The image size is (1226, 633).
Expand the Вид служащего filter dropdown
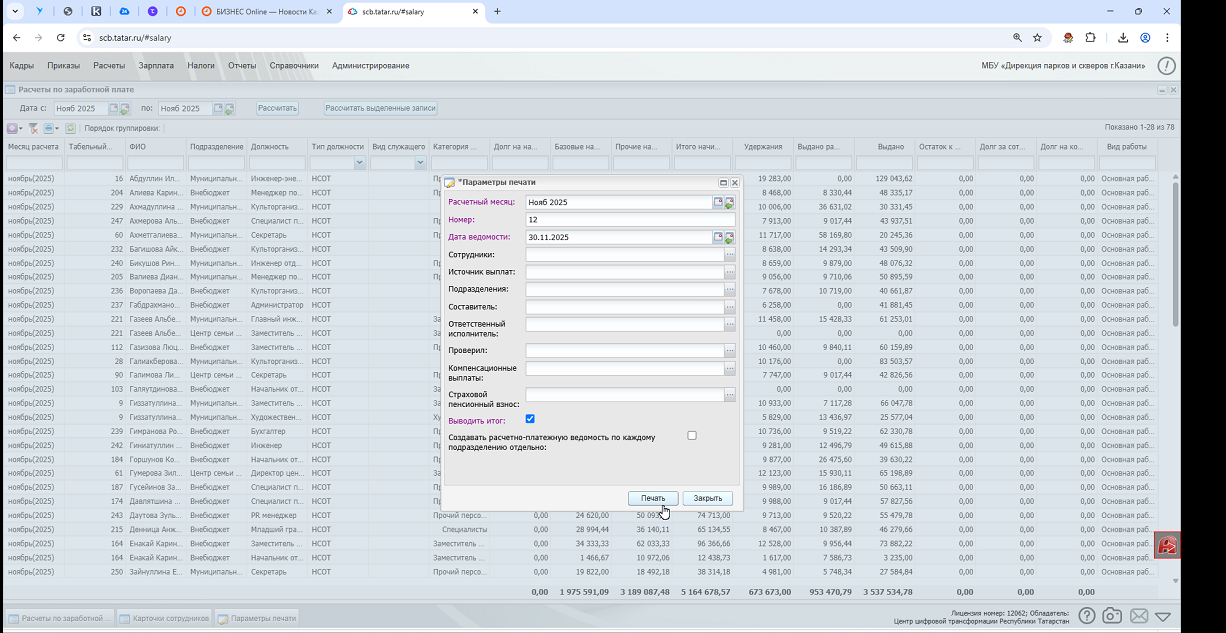point(420,163)
